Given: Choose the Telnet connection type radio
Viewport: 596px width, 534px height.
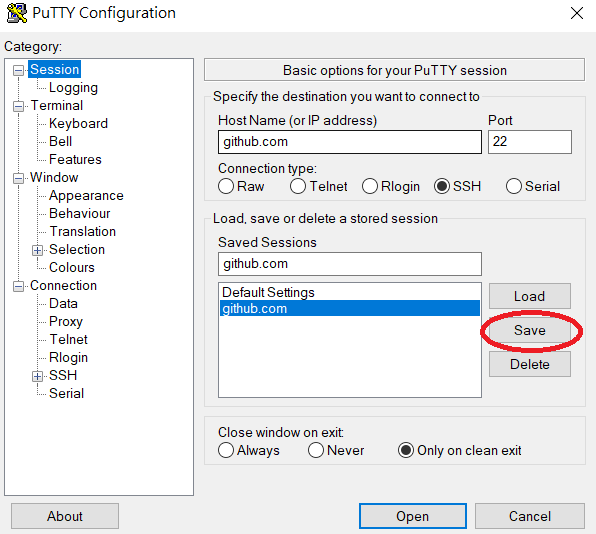Looking at the screenshot, I should 298,186.
